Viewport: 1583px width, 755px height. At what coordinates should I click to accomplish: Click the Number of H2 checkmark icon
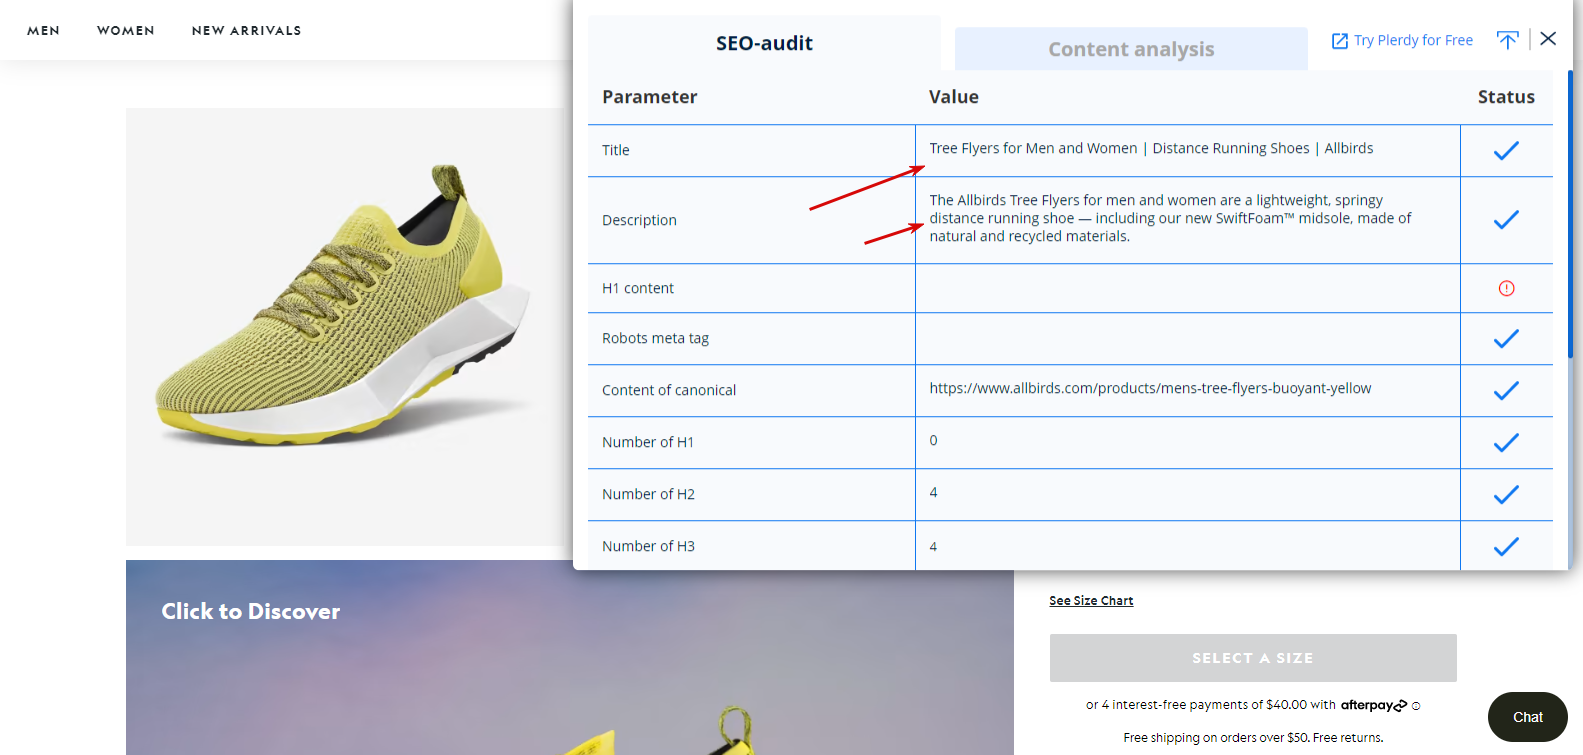point(1506,495)
